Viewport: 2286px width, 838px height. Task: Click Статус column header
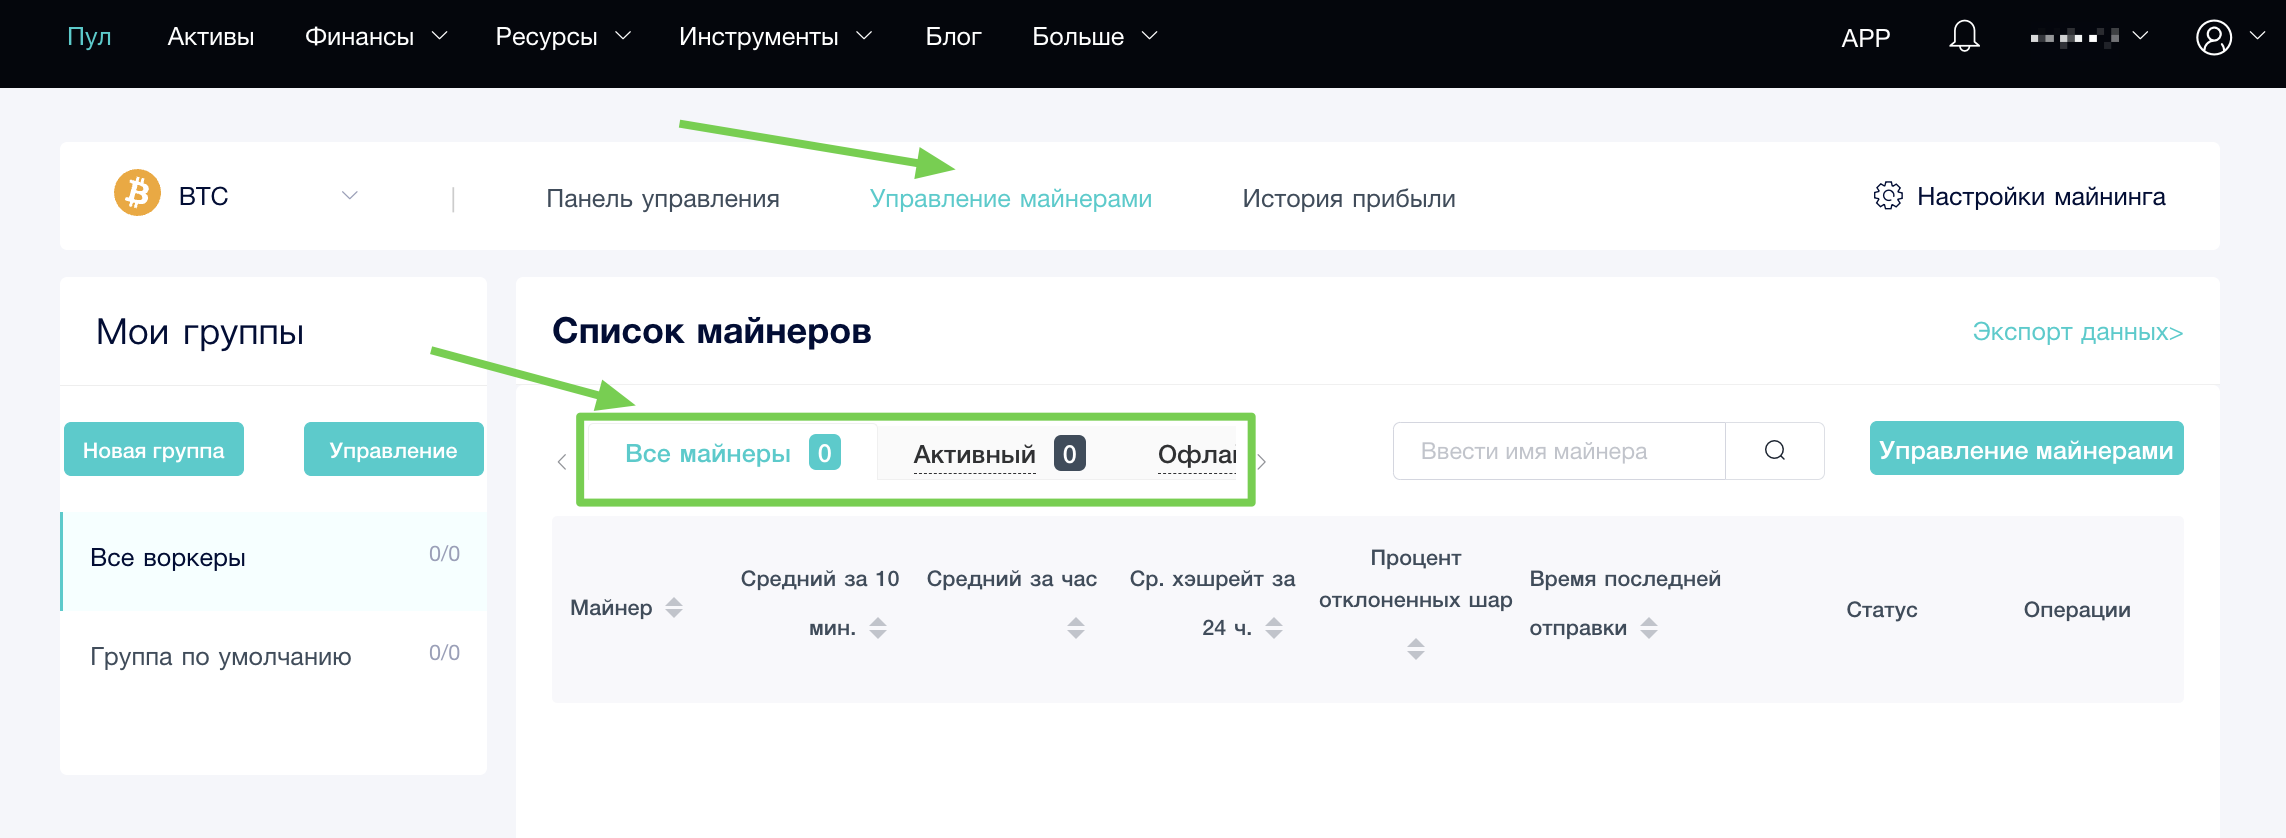click(x=1881, y=609)
